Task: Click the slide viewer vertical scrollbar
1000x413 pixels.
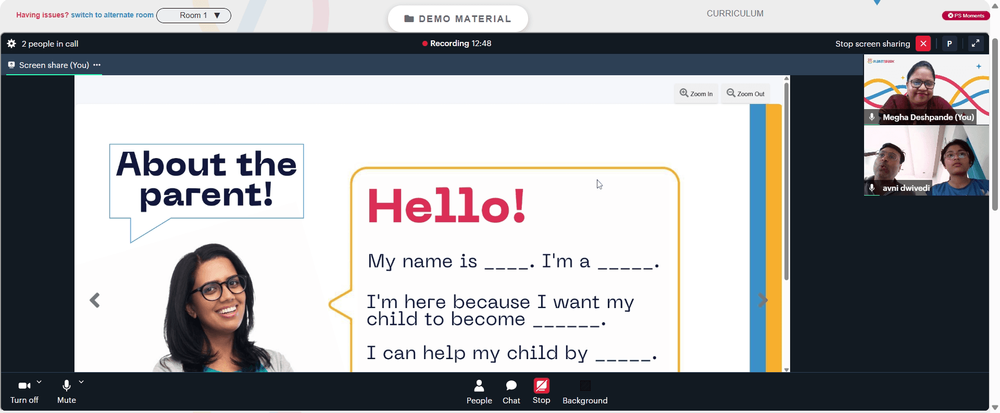Action: click(786, 180)
